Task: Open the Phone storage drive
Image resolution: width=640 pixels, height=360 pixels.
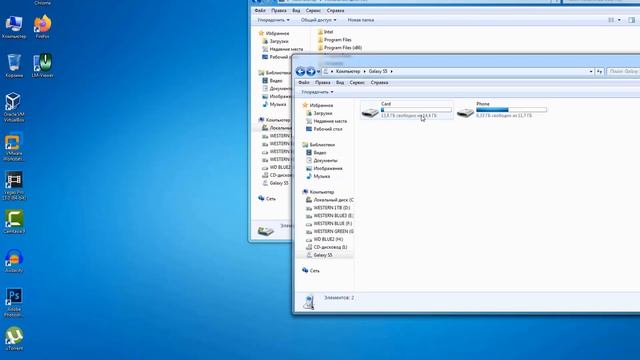Action: pos(502,110)
